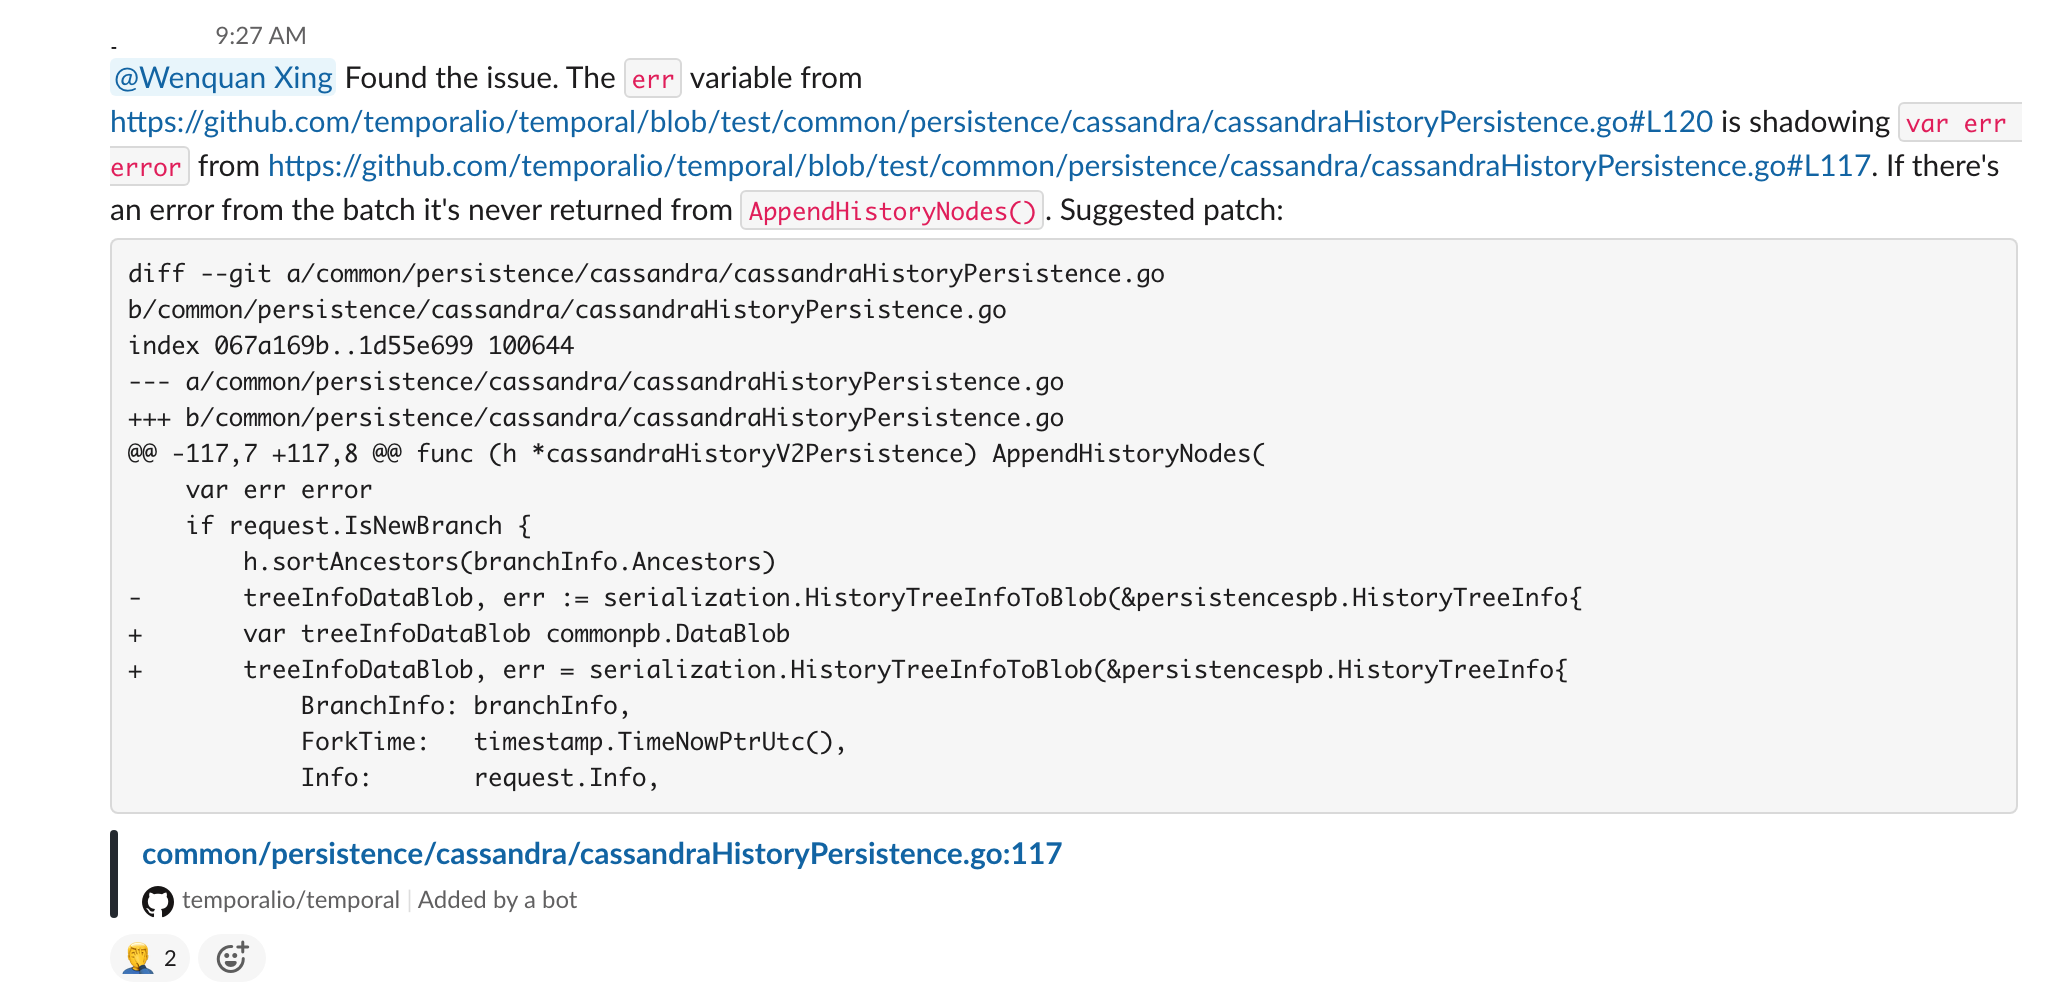
Task: Click the 'var err error' inline code
Action: (1959, 123)
